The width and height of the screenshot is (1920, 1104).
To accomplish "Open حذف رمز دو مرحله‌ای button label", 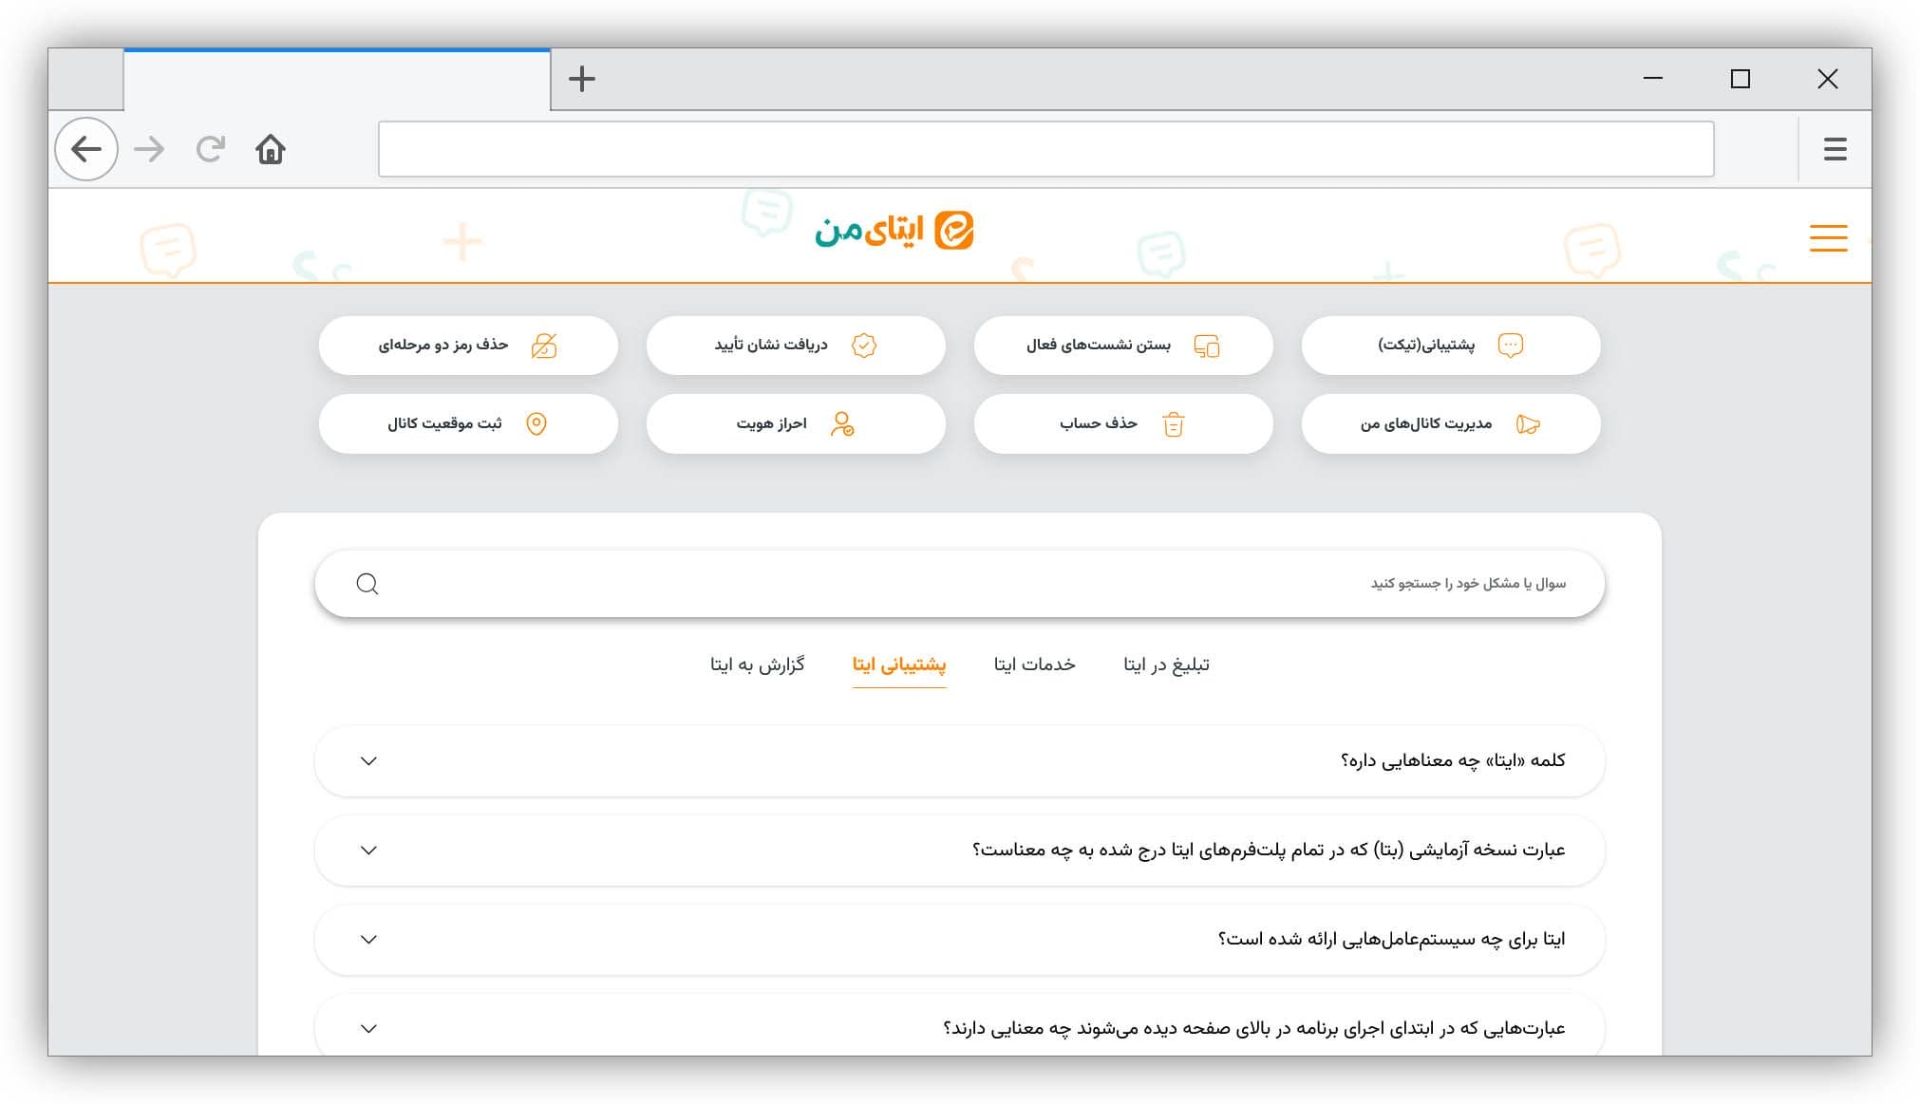I will click(x=443, y=345).
